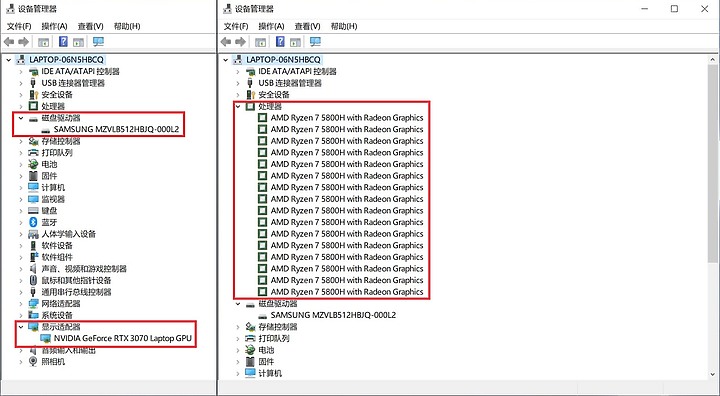The image size is (720, 396).
Task: Expand 安全设备 node in right window
Action: [x=238, y=95]
